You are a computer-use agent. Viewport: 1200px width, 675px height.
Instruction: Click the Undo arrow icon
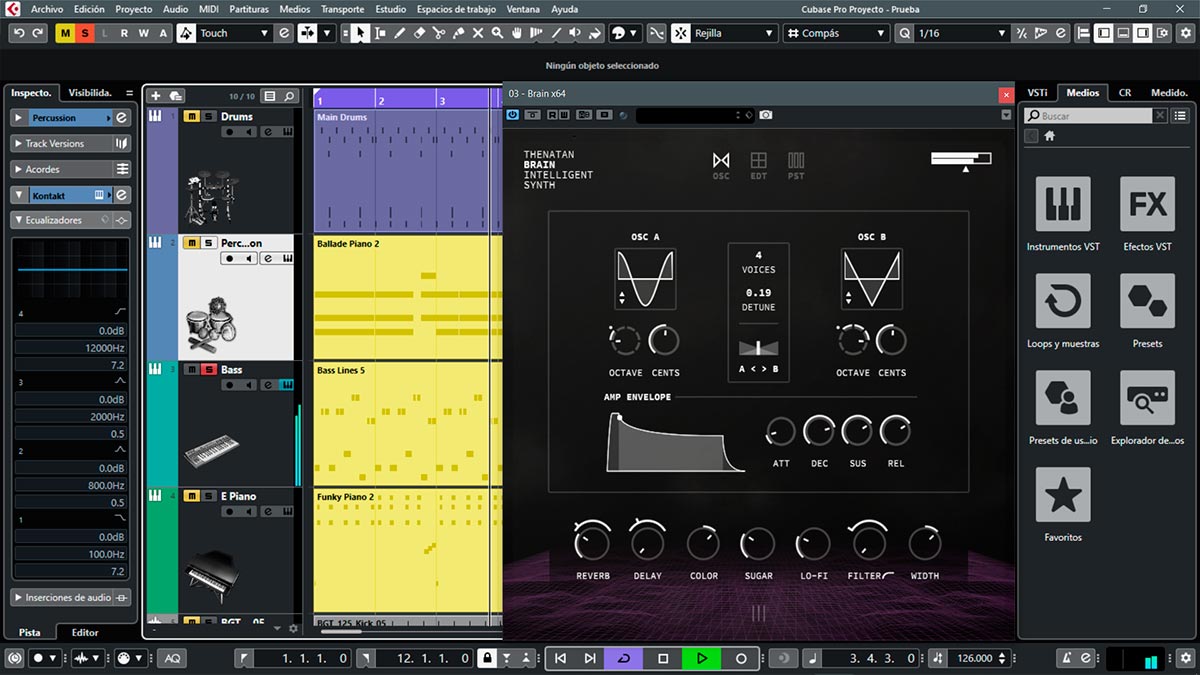(x=19, y=33)
